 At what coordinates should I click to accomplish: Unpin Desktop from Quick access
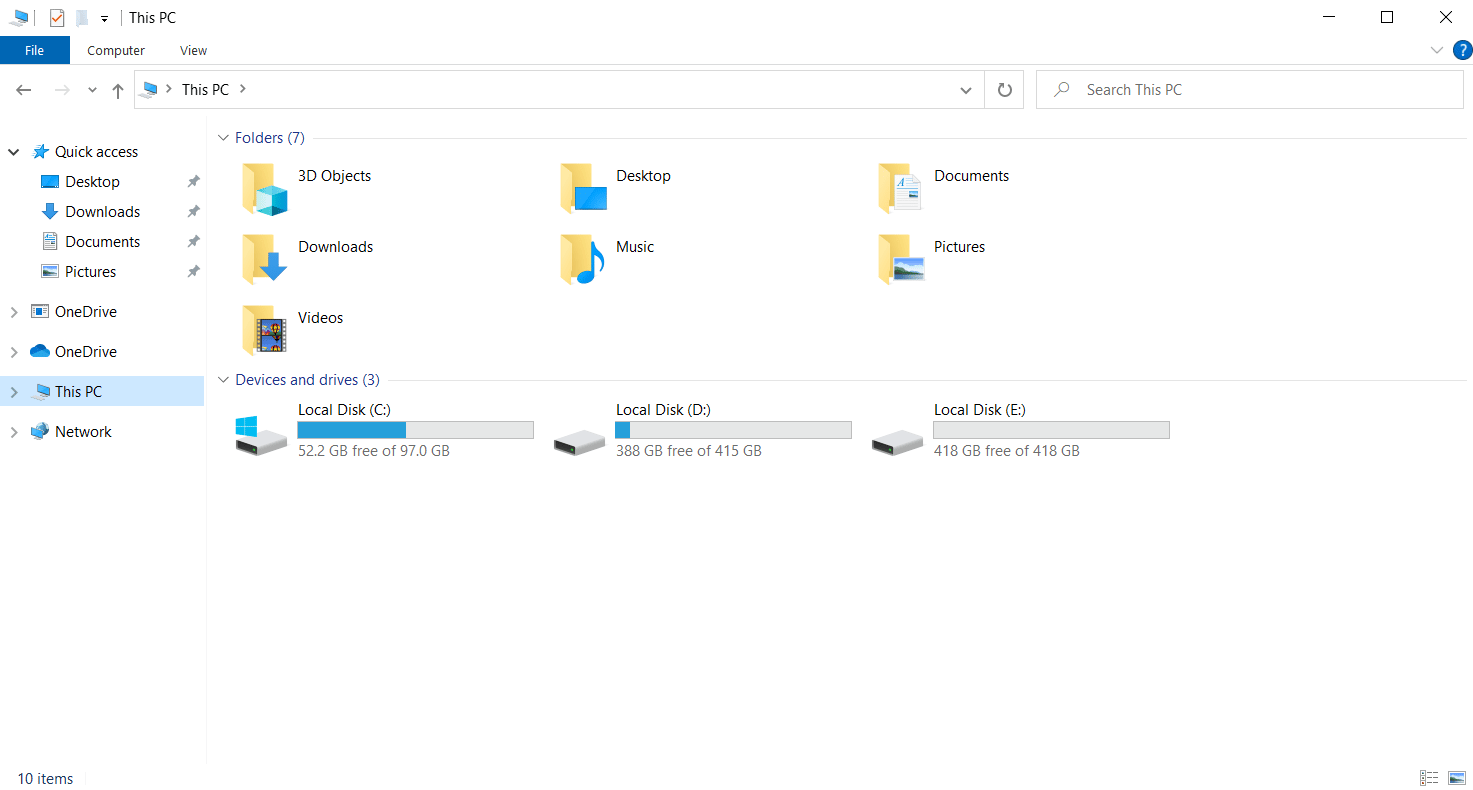click(x=192, y=181)
